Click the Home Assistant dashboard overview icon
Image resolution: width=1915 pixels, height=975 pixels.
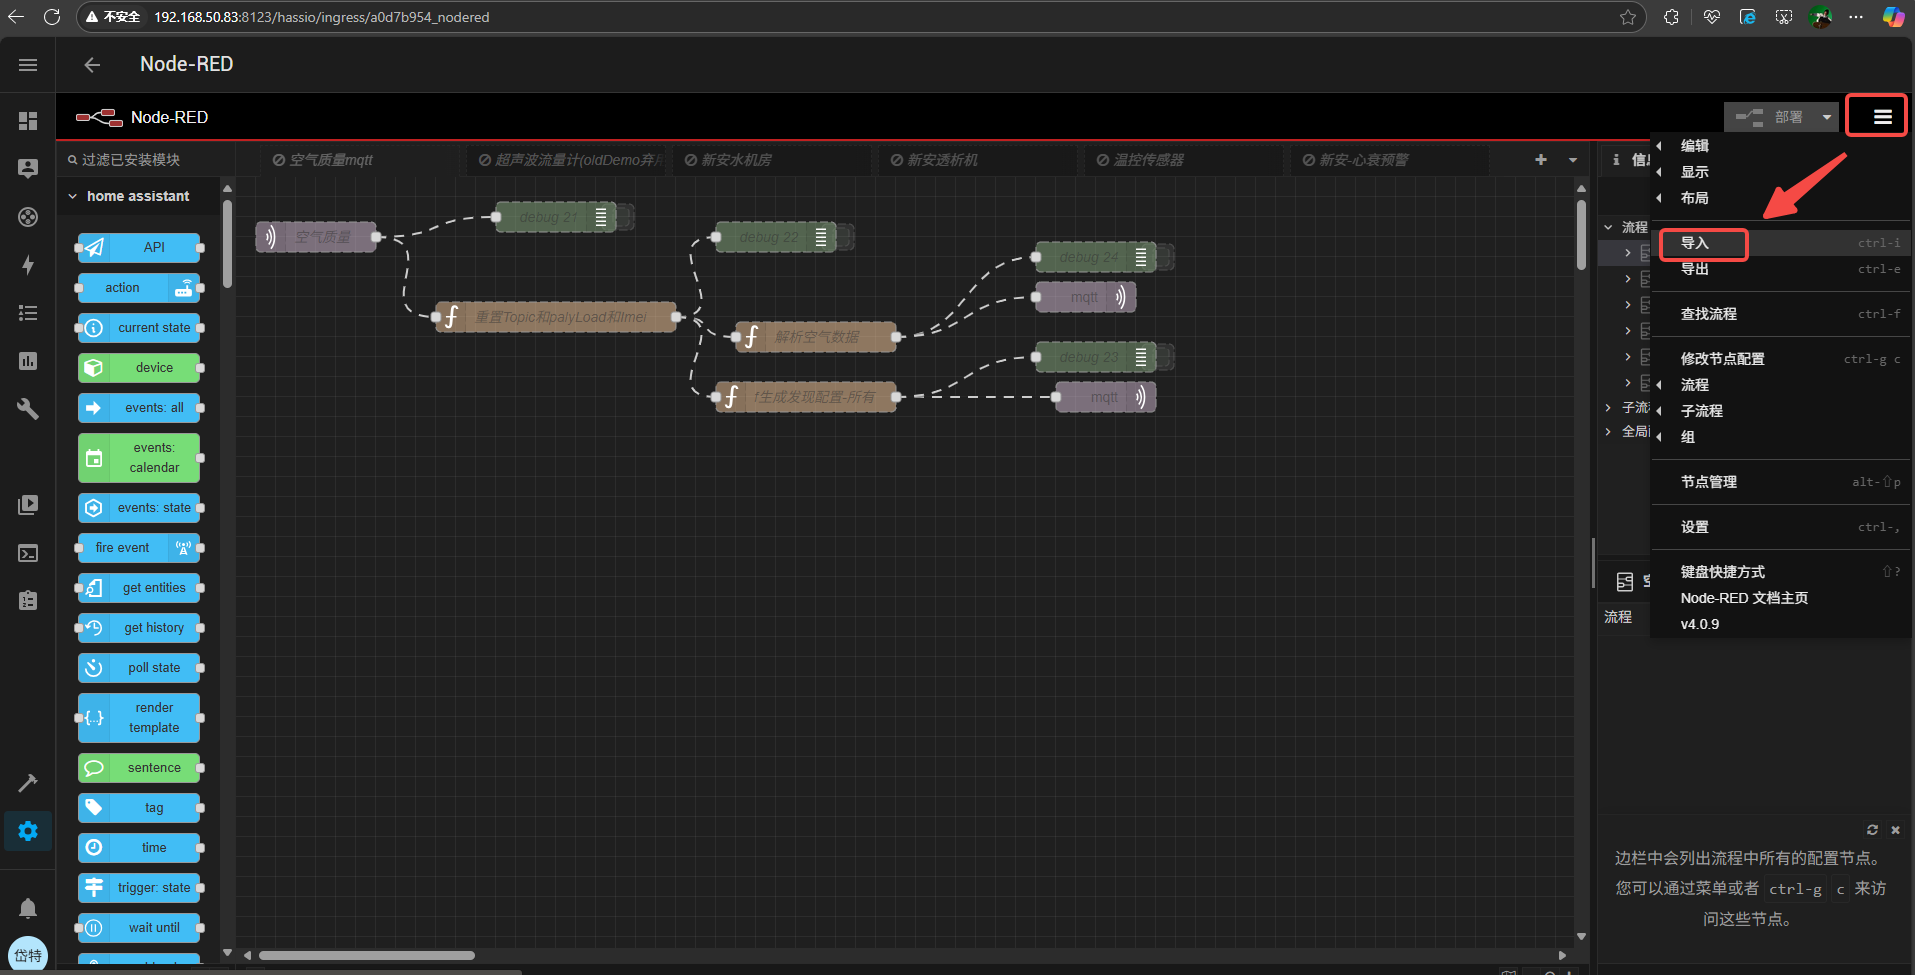pyautogui.click(x=28, y=121)
